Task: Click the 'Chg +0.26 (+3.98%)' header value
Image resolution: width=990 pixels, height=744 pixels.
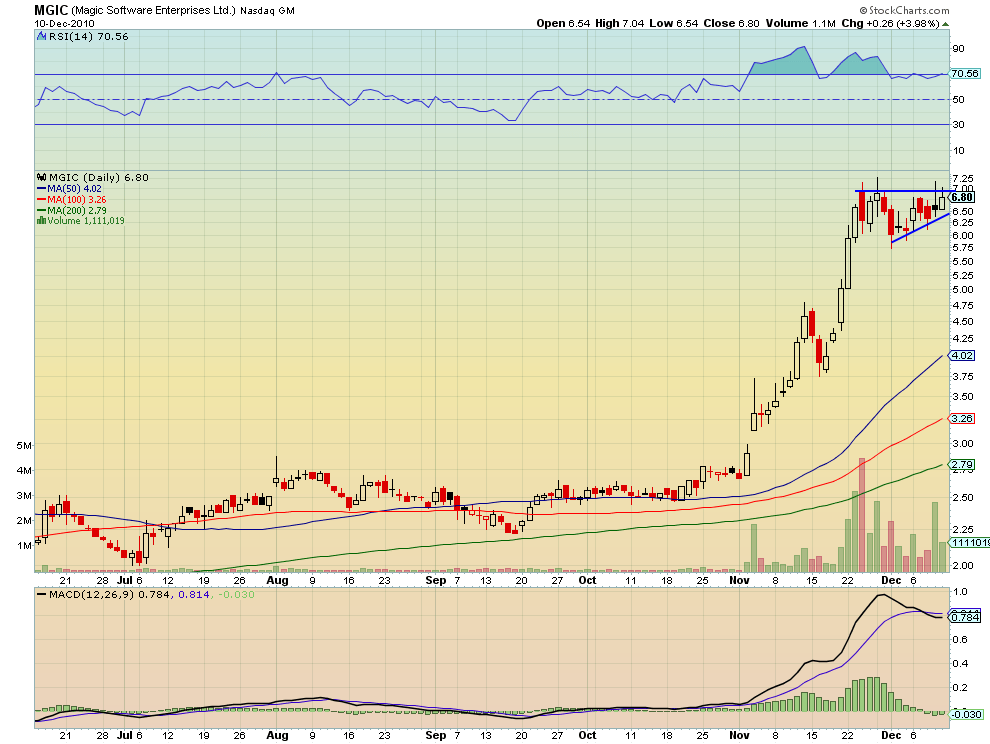Action: (890, 23)
